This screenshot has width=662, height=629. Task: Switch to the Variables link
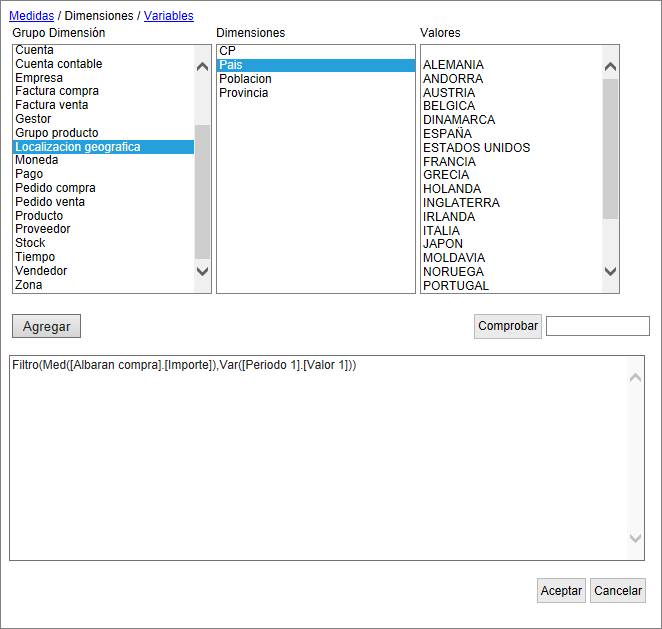168,16
